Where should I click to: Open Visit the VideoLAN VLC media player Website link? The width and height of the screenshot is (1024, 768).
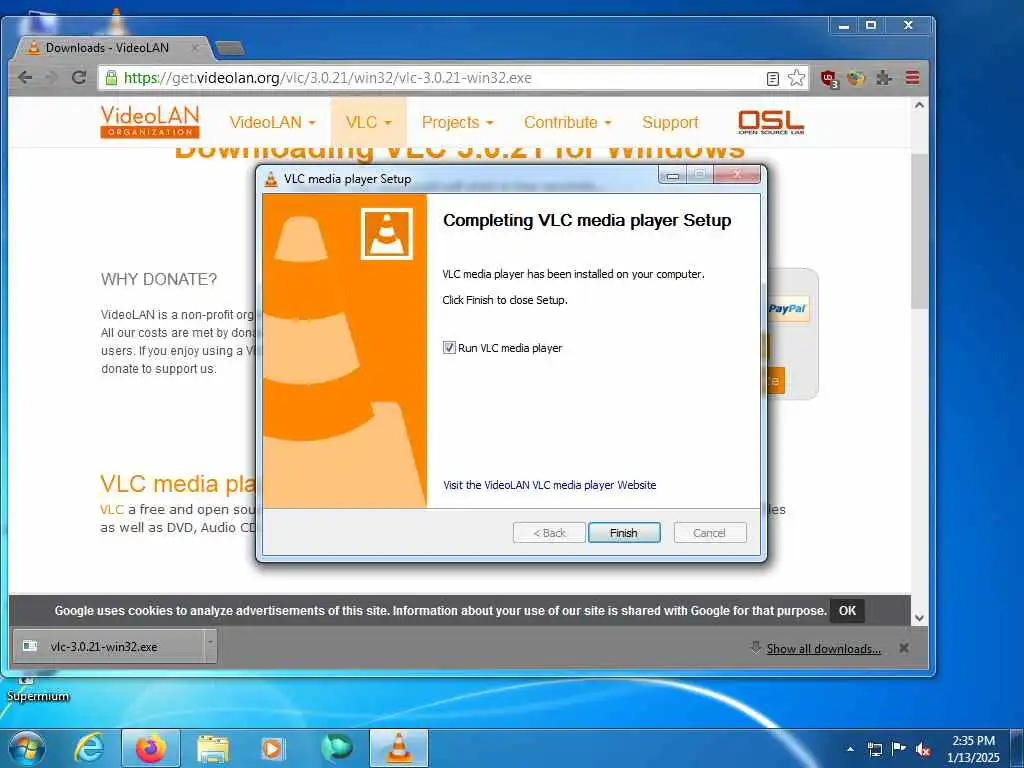[549, 485]
